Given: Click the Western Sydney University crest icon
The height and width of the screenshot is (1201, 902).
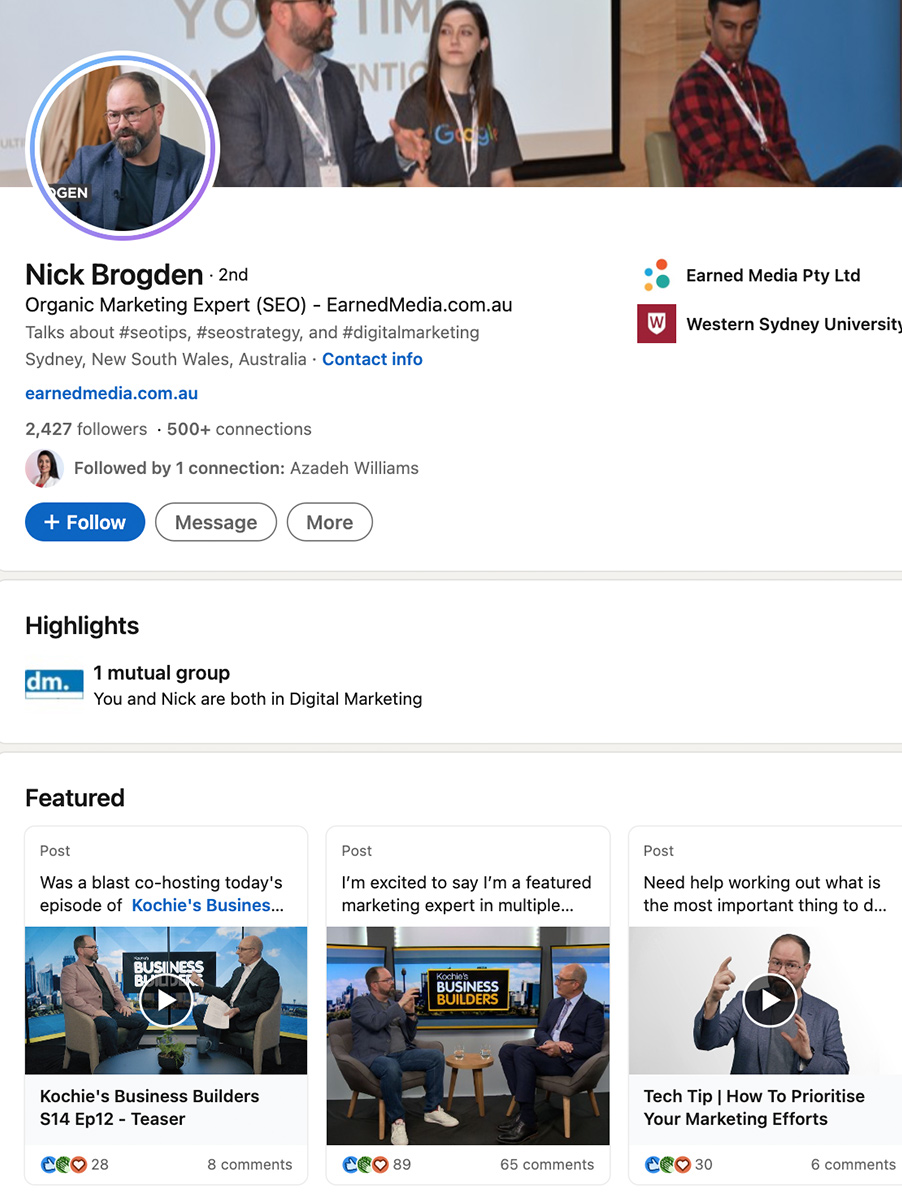Looking at the screenshot, I should point(656,324).
